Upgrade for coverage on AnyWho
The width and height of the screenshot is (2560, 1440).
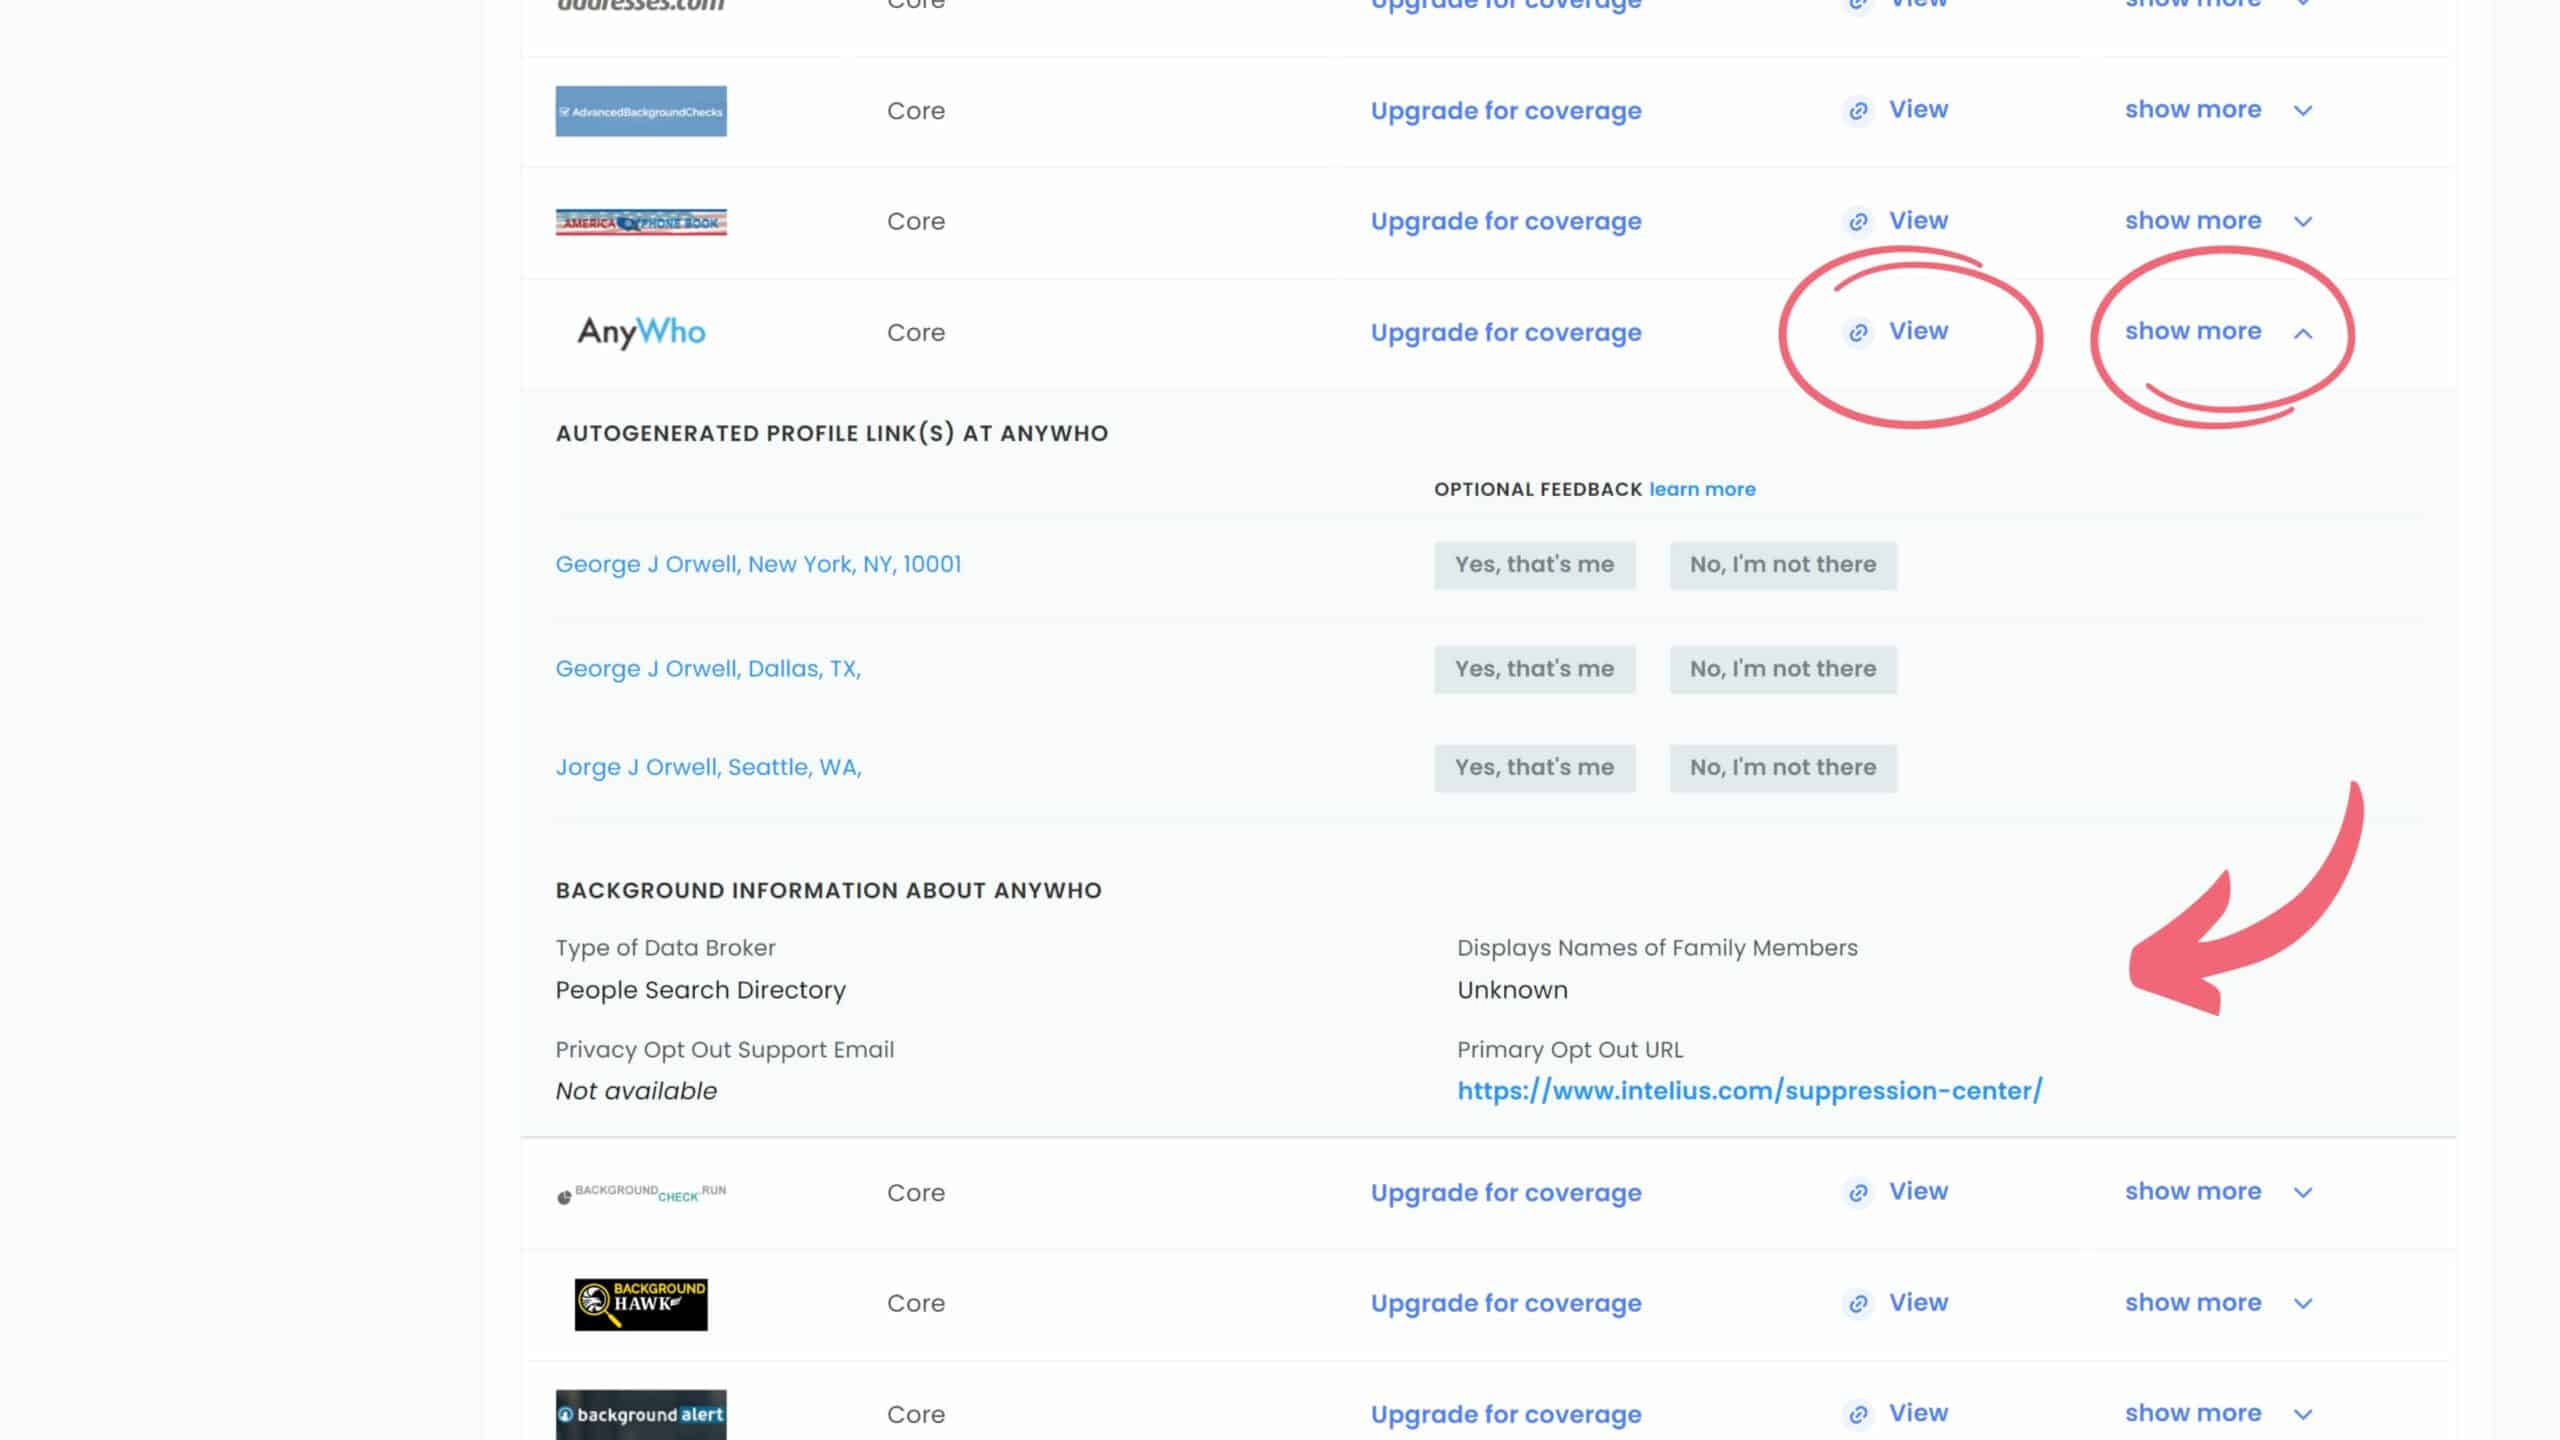1506,333
